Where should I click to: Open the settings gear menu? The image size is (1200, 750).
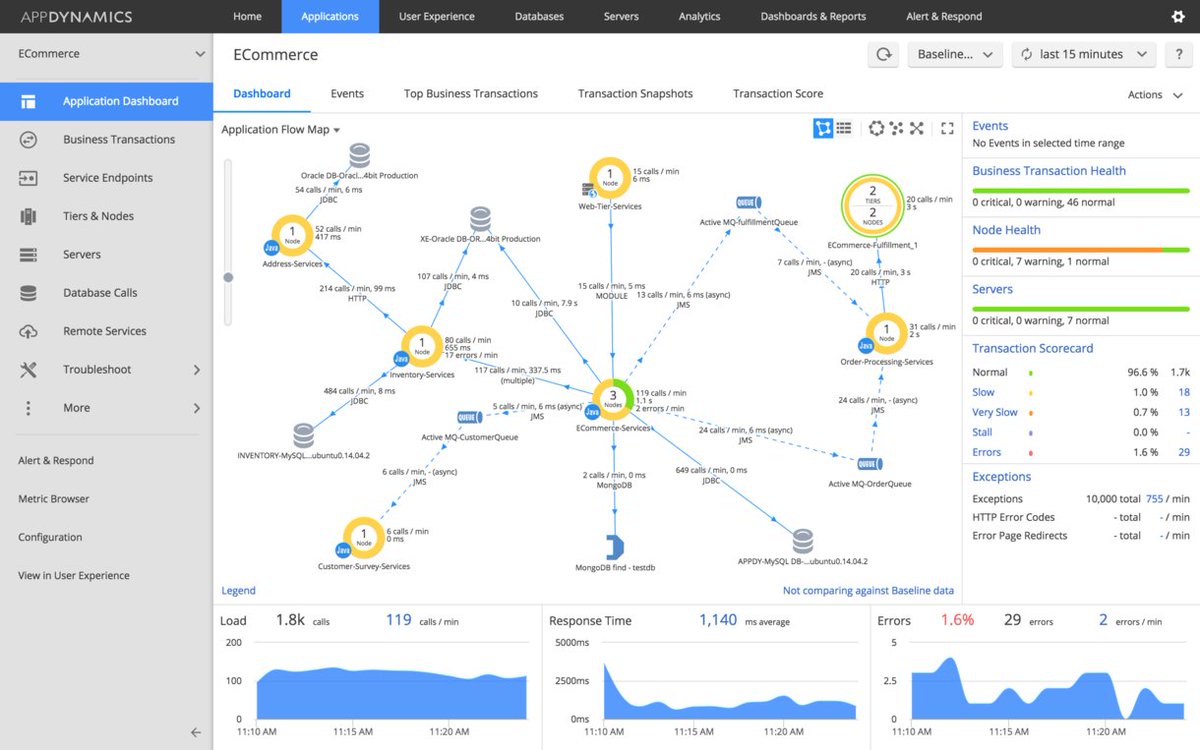coord(1178,16)
